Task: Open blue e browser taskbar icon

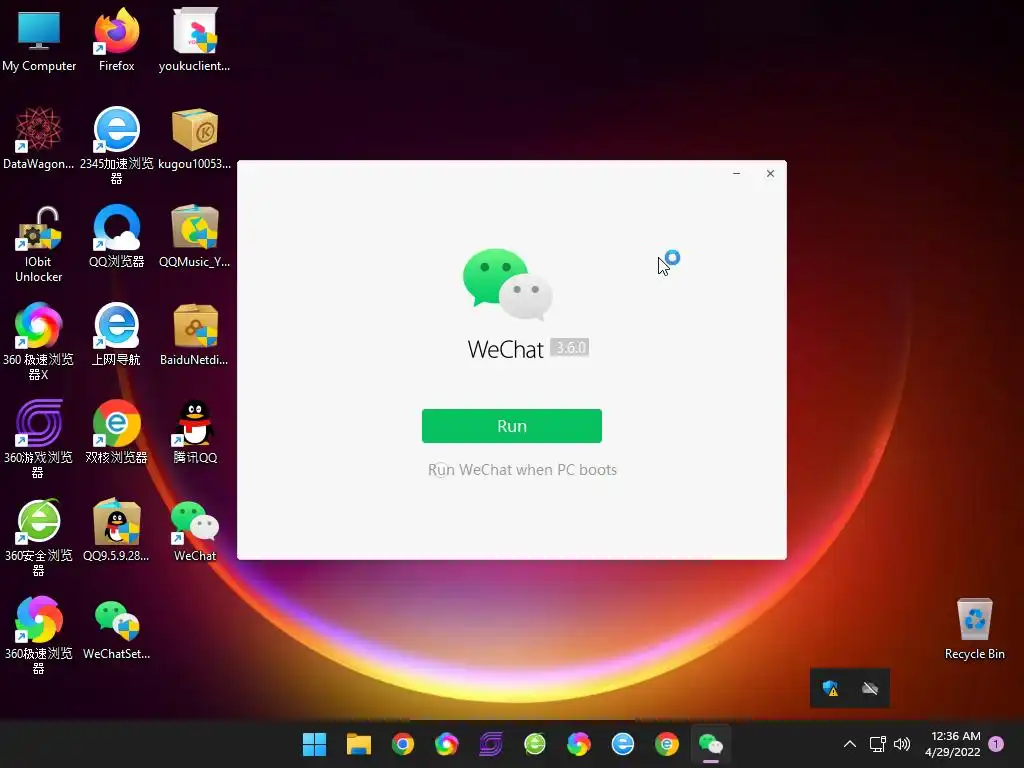Action: 622,744
